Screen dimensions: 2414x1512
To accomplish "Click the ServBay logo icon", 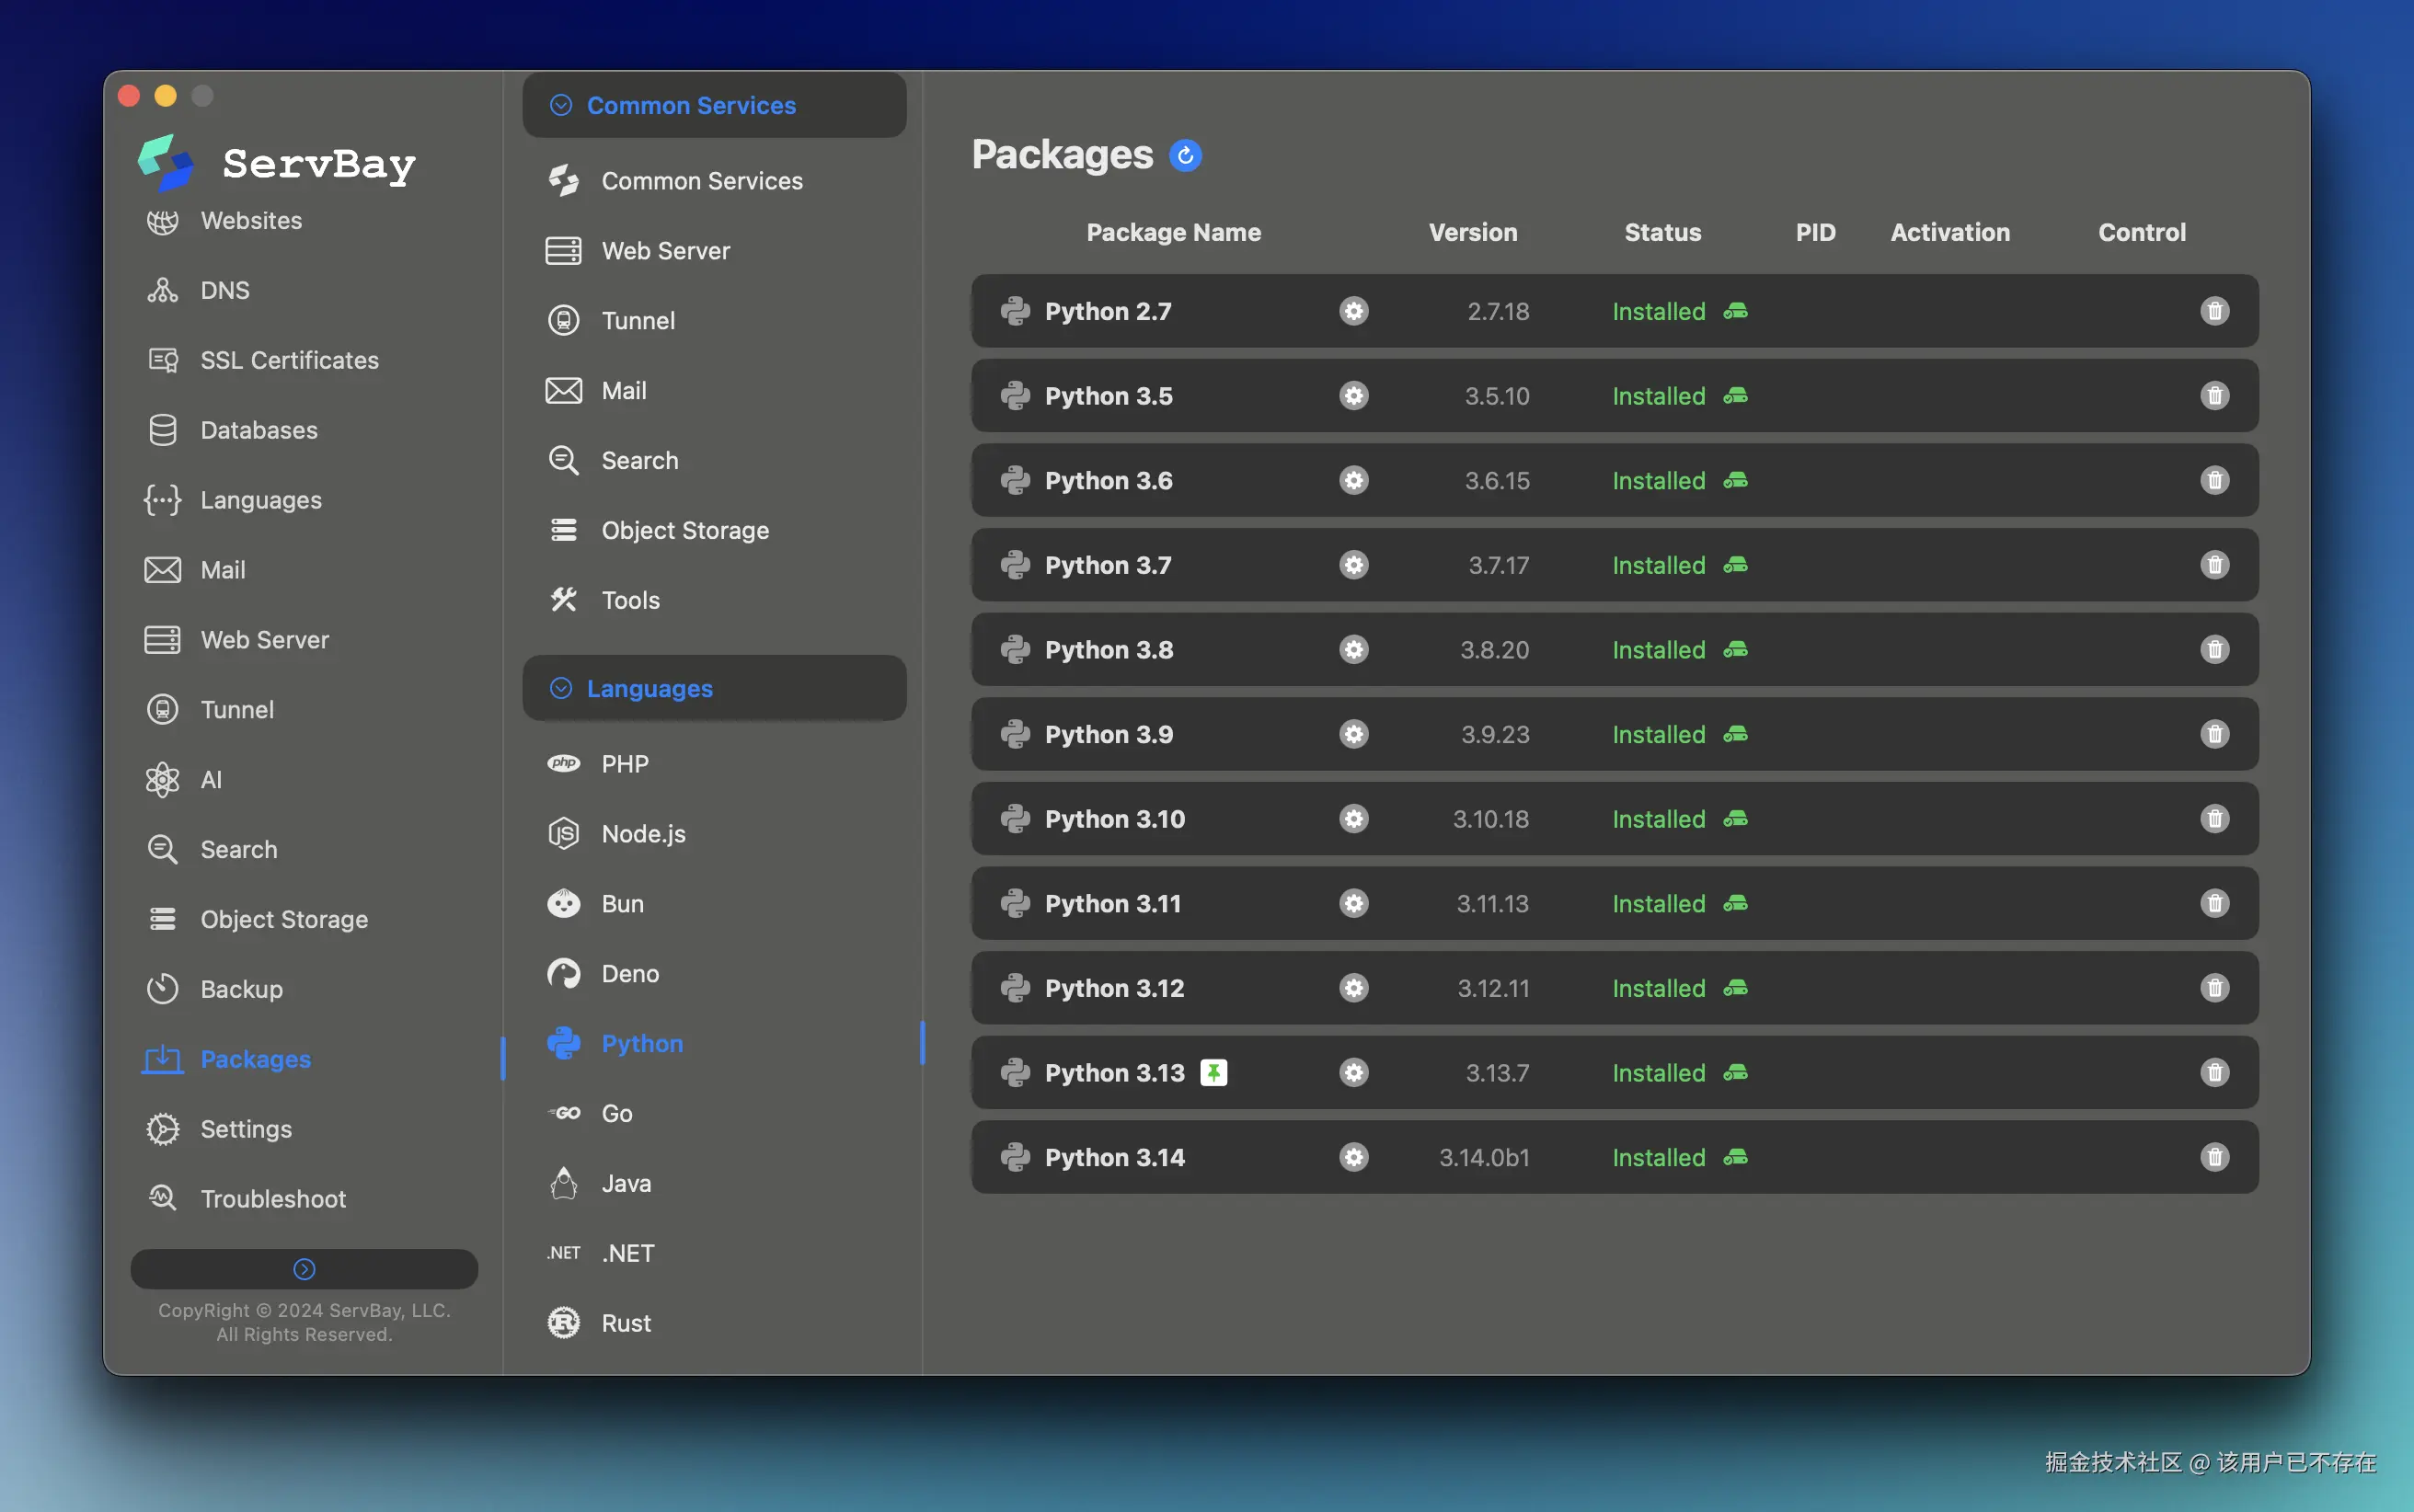I will coord(166,162).
